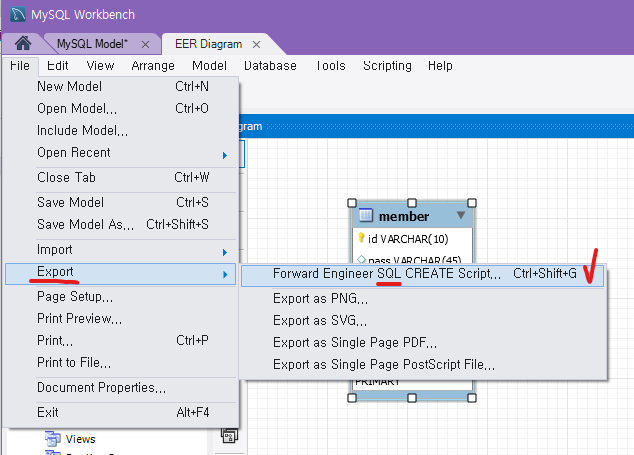
Task: Expand the Open Recent submenu
Action: coord(121,153)
